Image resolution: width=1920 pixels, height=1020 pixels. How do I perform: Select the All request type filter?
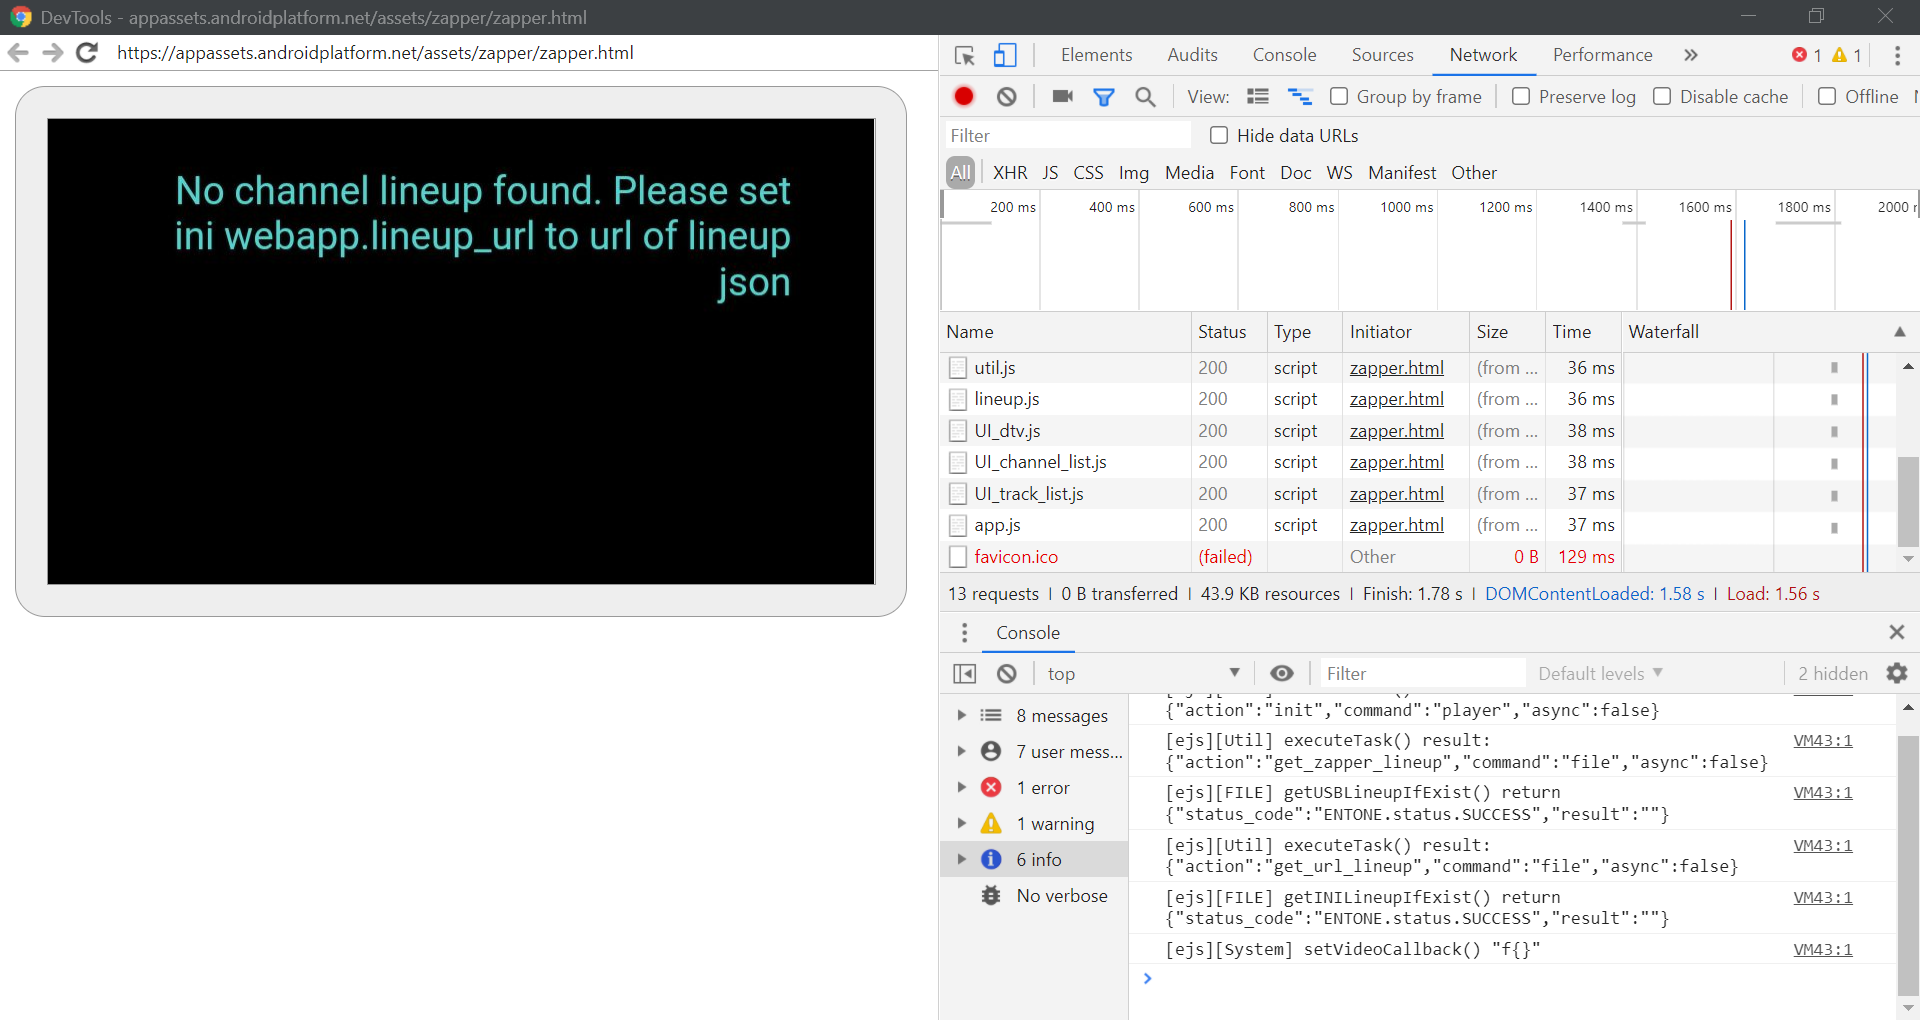[961, 173]
